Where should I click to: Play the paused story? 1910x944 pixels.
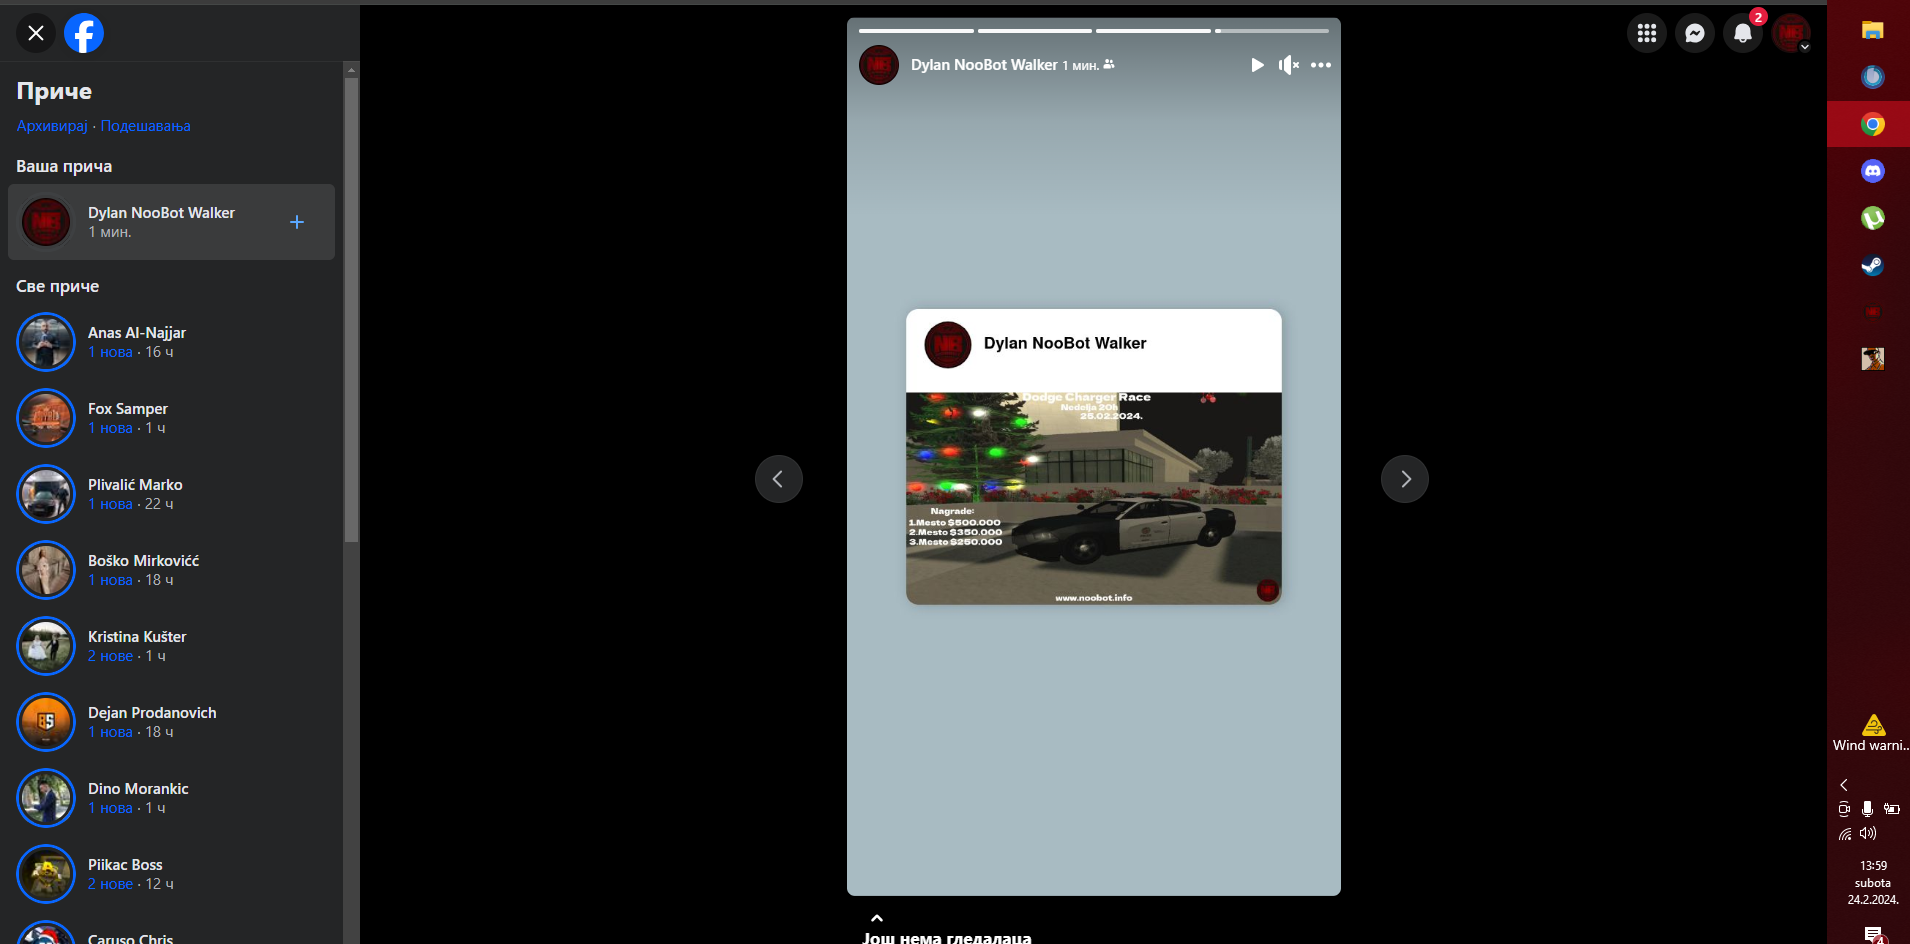click(1257, 65)
